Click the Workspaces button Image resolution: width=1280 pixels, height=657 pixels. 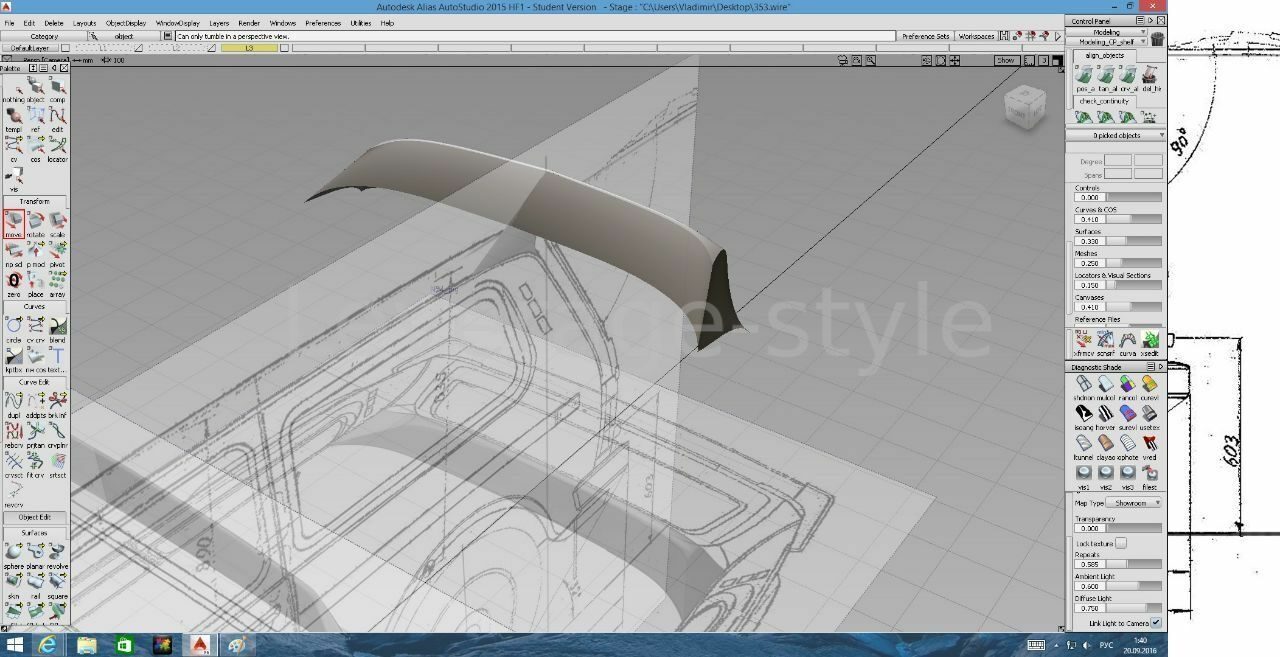point(976,36)
